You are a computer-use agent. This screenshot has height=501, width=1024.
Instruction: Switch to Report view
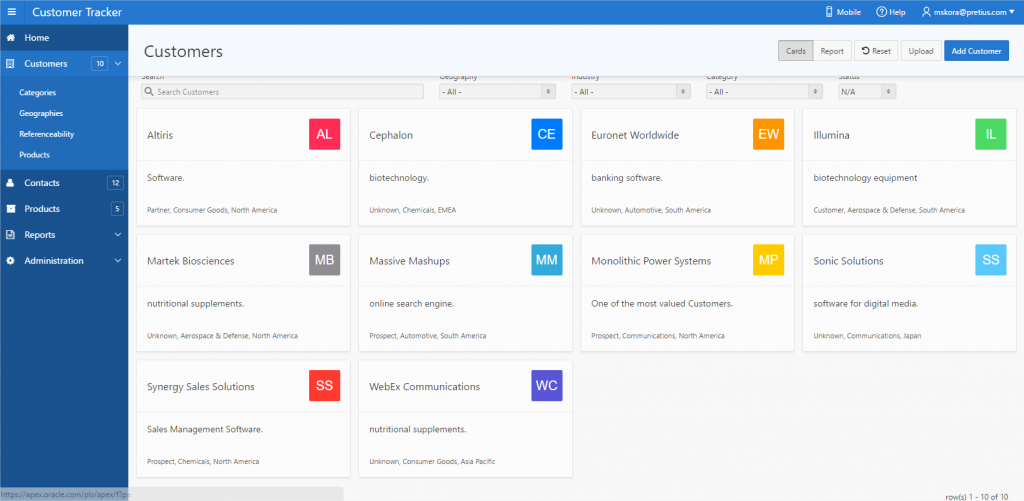click(x=832, y=51)
